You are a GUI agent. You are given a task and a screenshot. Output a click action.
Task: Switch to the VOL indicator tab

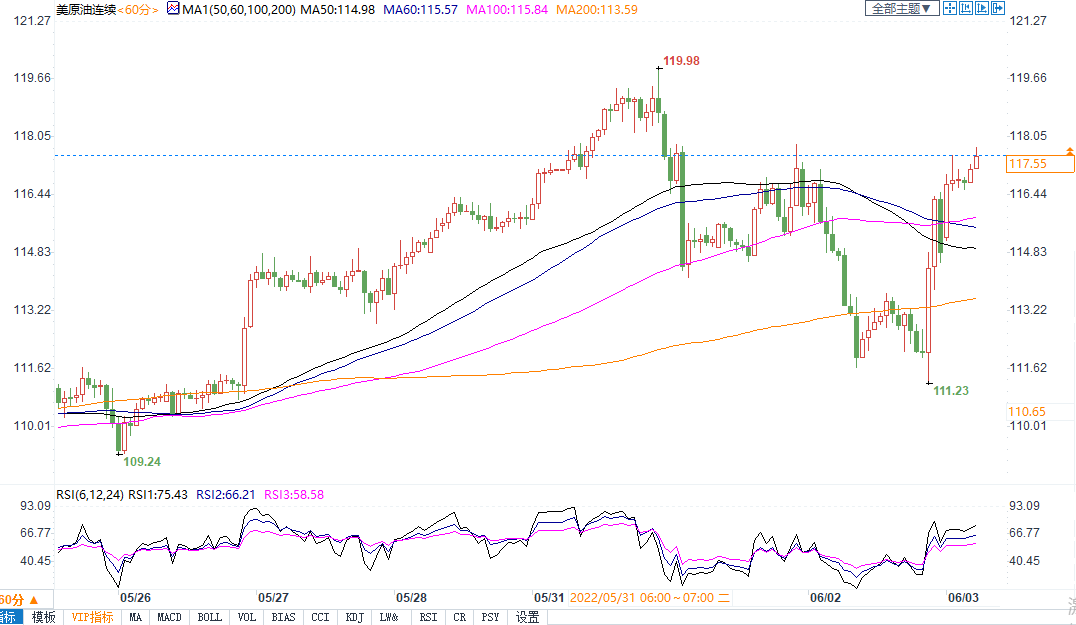click(x=246, y=617)
